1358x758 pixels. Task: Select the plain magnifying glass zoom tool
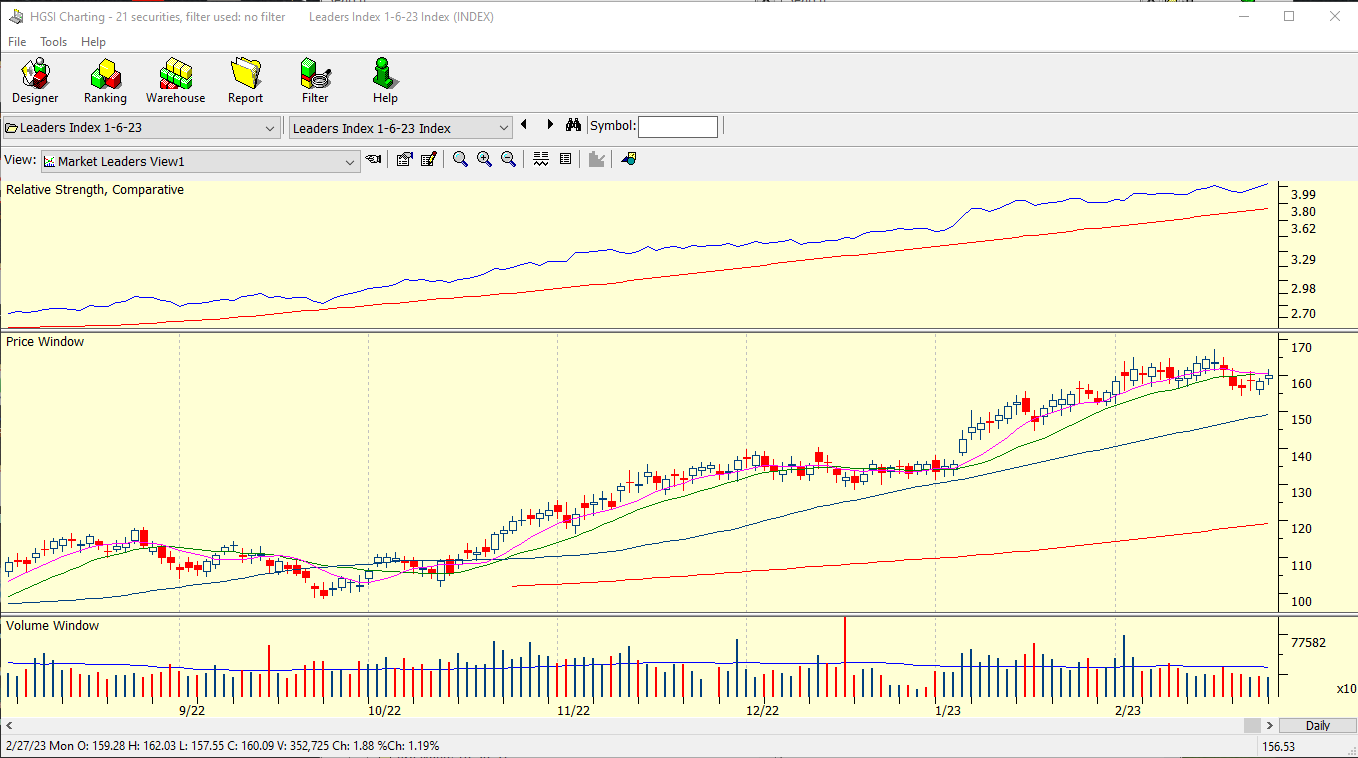pyautogui.click(x=460, y=159)
